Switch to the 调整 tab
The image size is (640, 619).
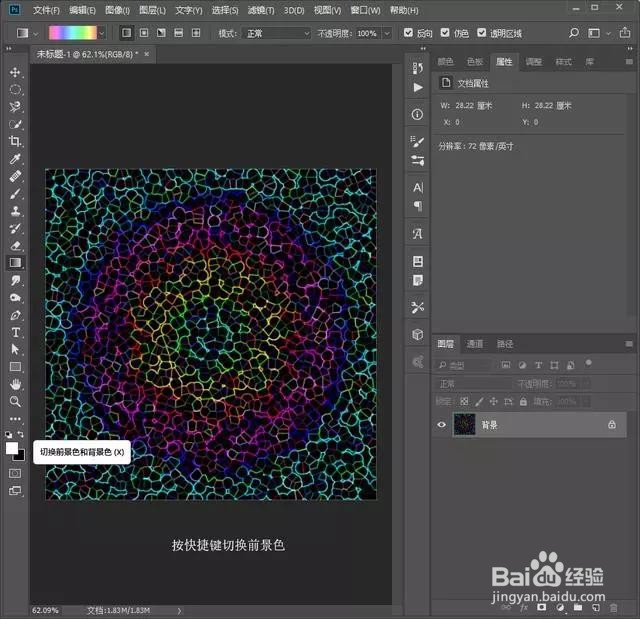(x=533, y=62)
